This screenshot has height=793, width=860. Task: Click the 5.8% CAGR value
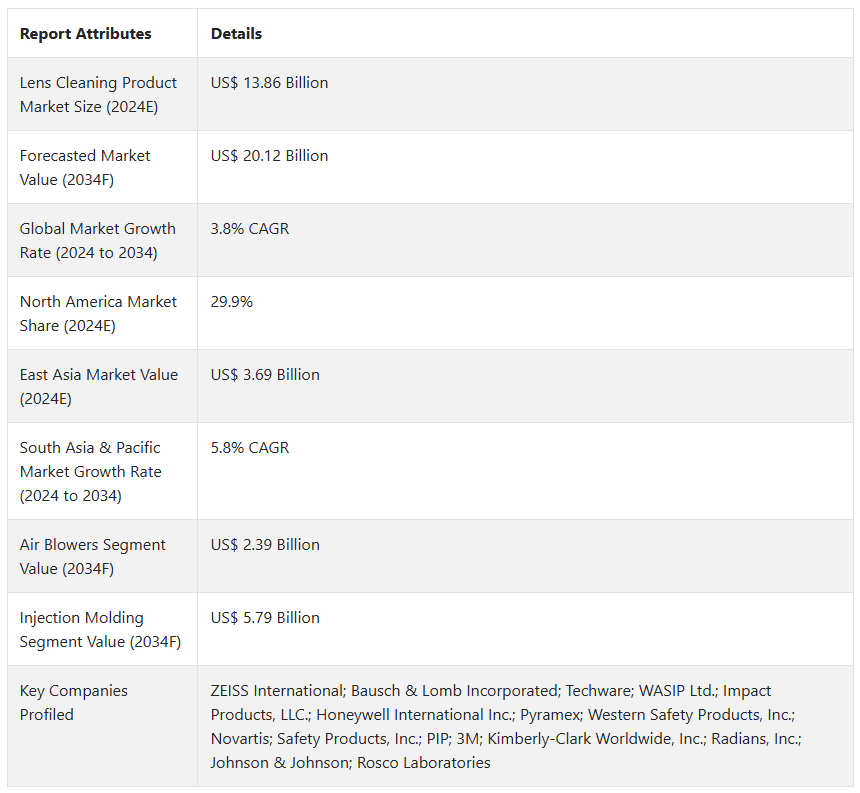coord(250,448)
